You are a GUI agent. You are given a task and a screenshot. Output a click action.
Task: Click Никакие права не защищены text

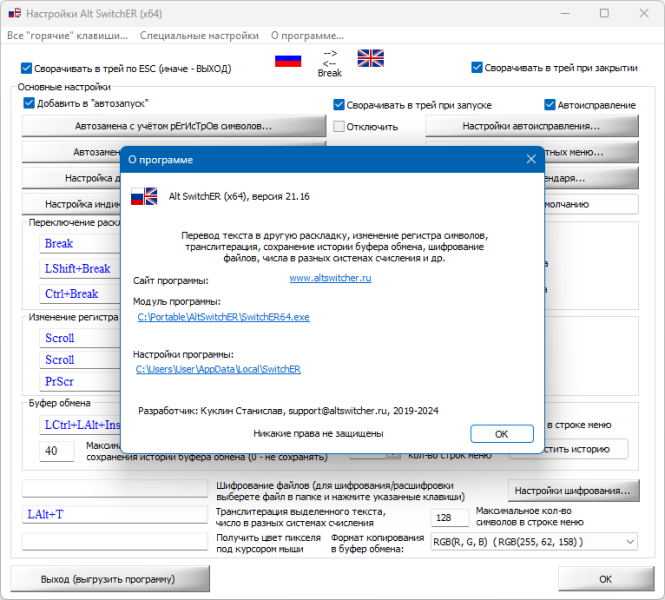coord(318,433)
